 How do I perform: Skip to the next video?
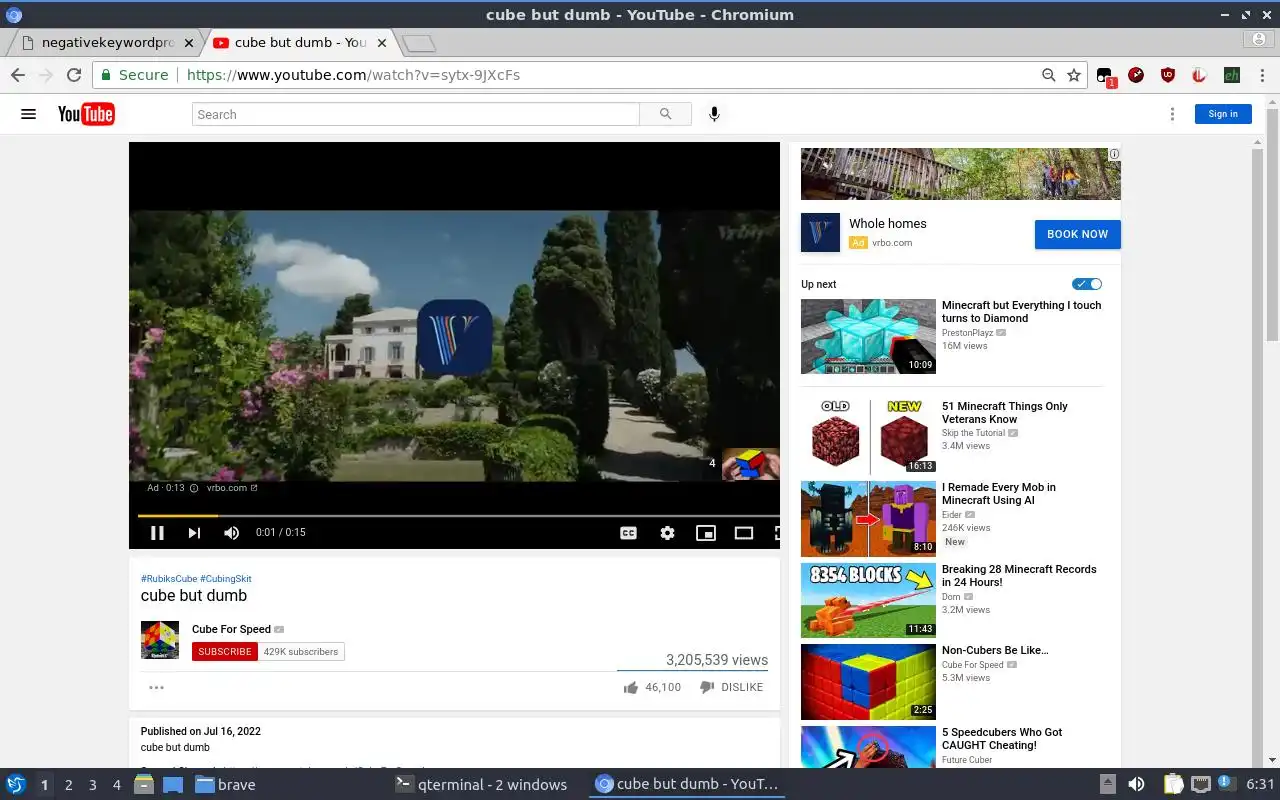pos(194,533)
